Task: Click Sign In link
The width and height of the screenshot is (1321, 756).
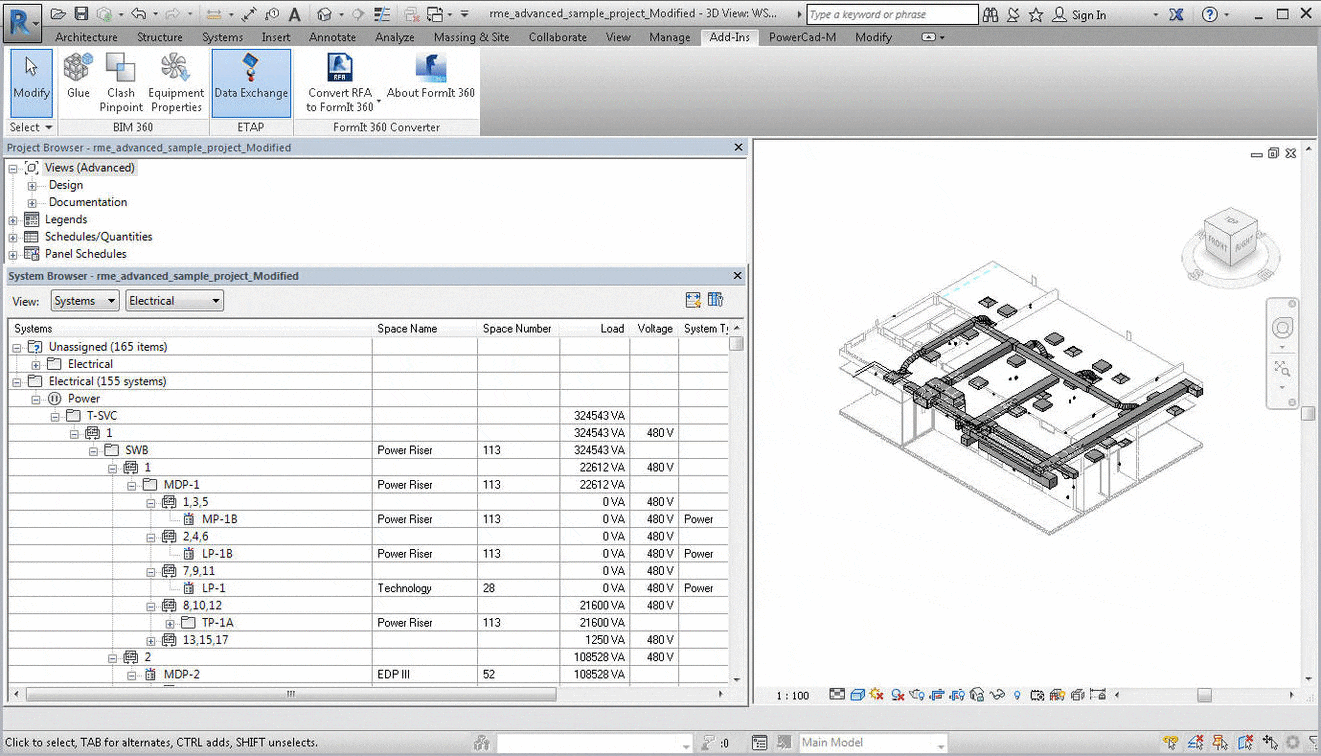Action: tap(1088, 15)
